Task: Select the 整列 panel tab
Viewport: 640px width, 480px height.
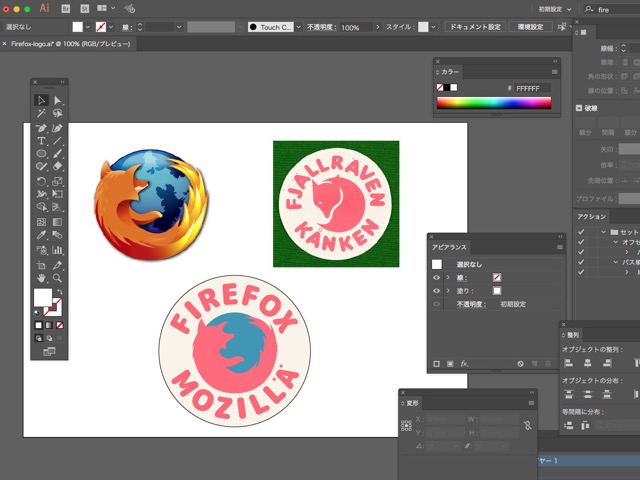Action: pos(571,335)
